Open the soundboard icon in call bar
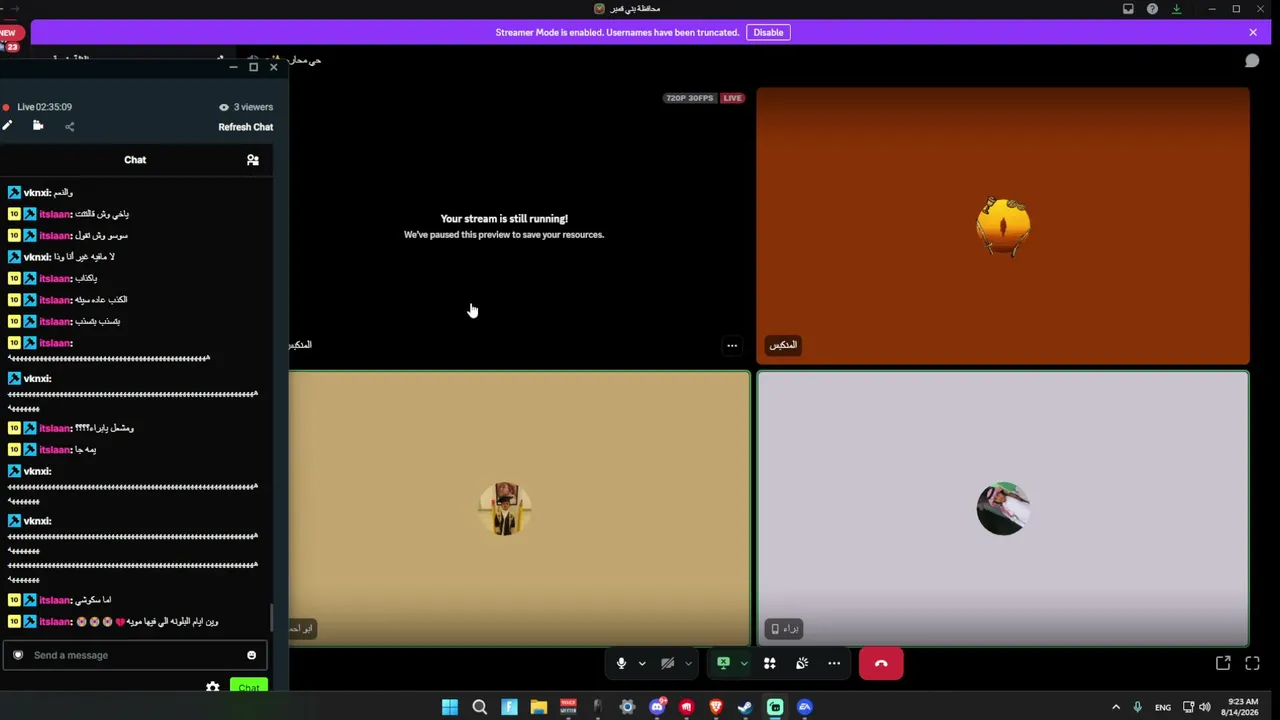This screenshot has width=1280, height=720. click(x=802, y=663)
